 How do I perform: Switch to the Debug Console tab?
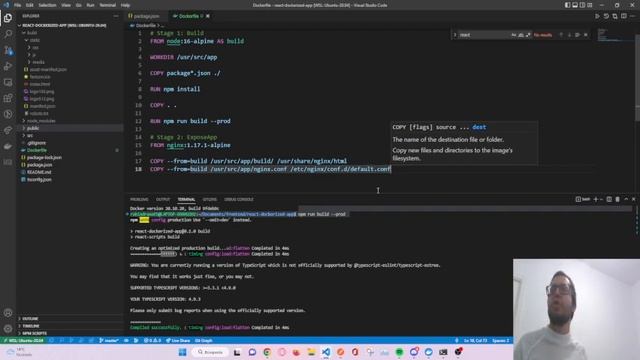pos(239,200)
